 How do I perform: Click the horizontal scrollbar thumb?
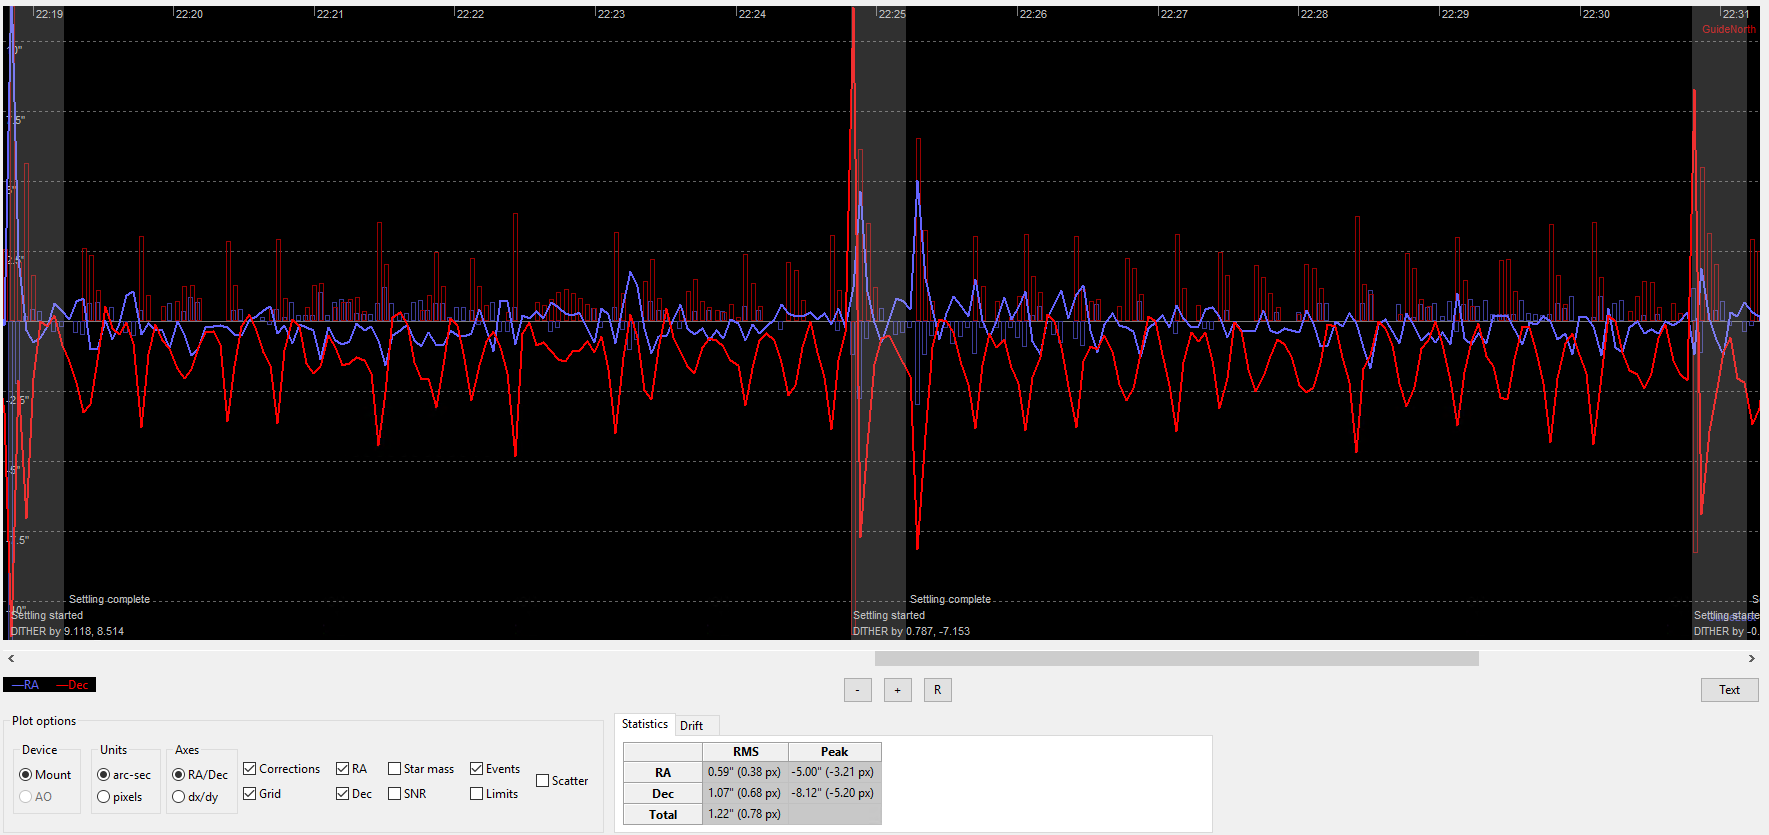coord(1177,659)
